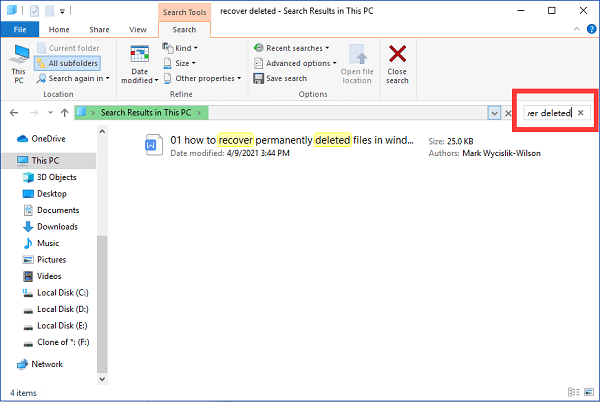The image size is (600, 402).
Task: Open the Word document search result
Action: click(153, 146)
